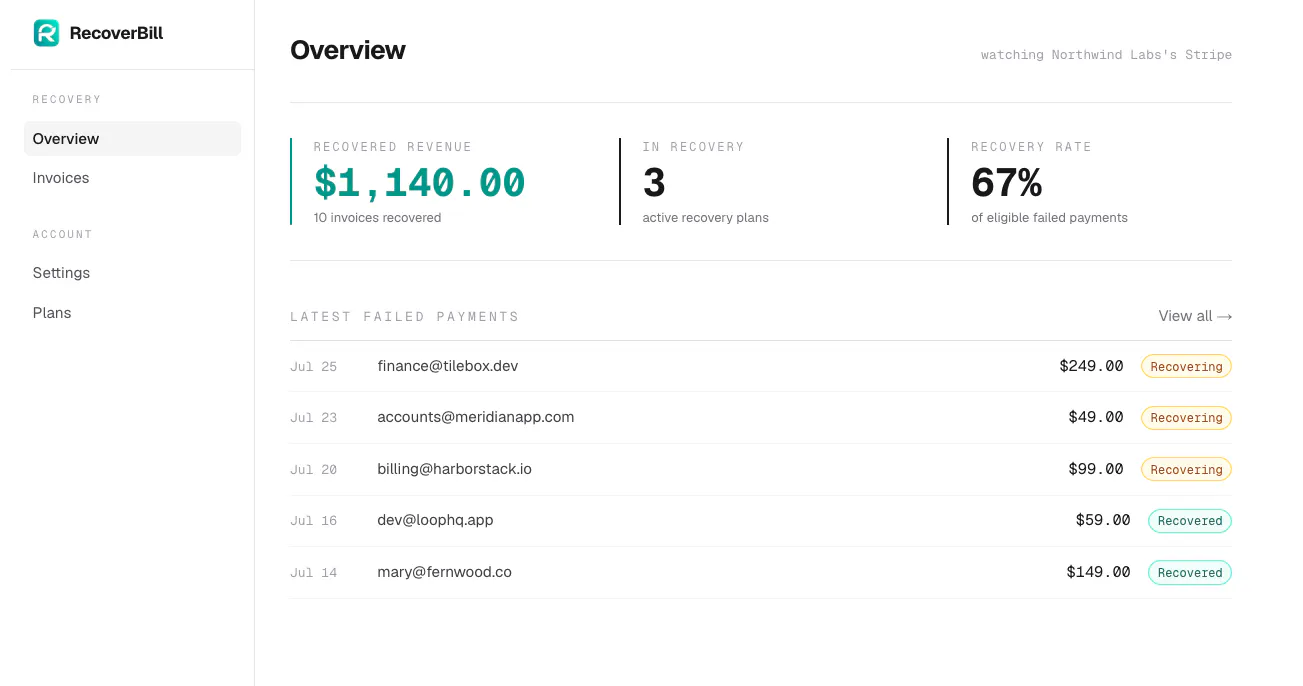1303x686 pixels.
Task: Click the $249.00 amount
Action: [1091, 366]
